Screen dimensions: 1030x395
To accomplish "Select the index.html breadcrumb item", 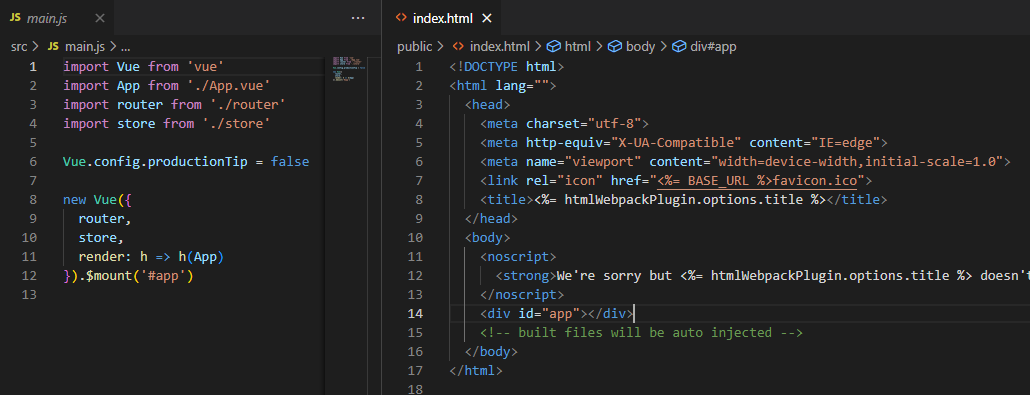I will [500, 47].
